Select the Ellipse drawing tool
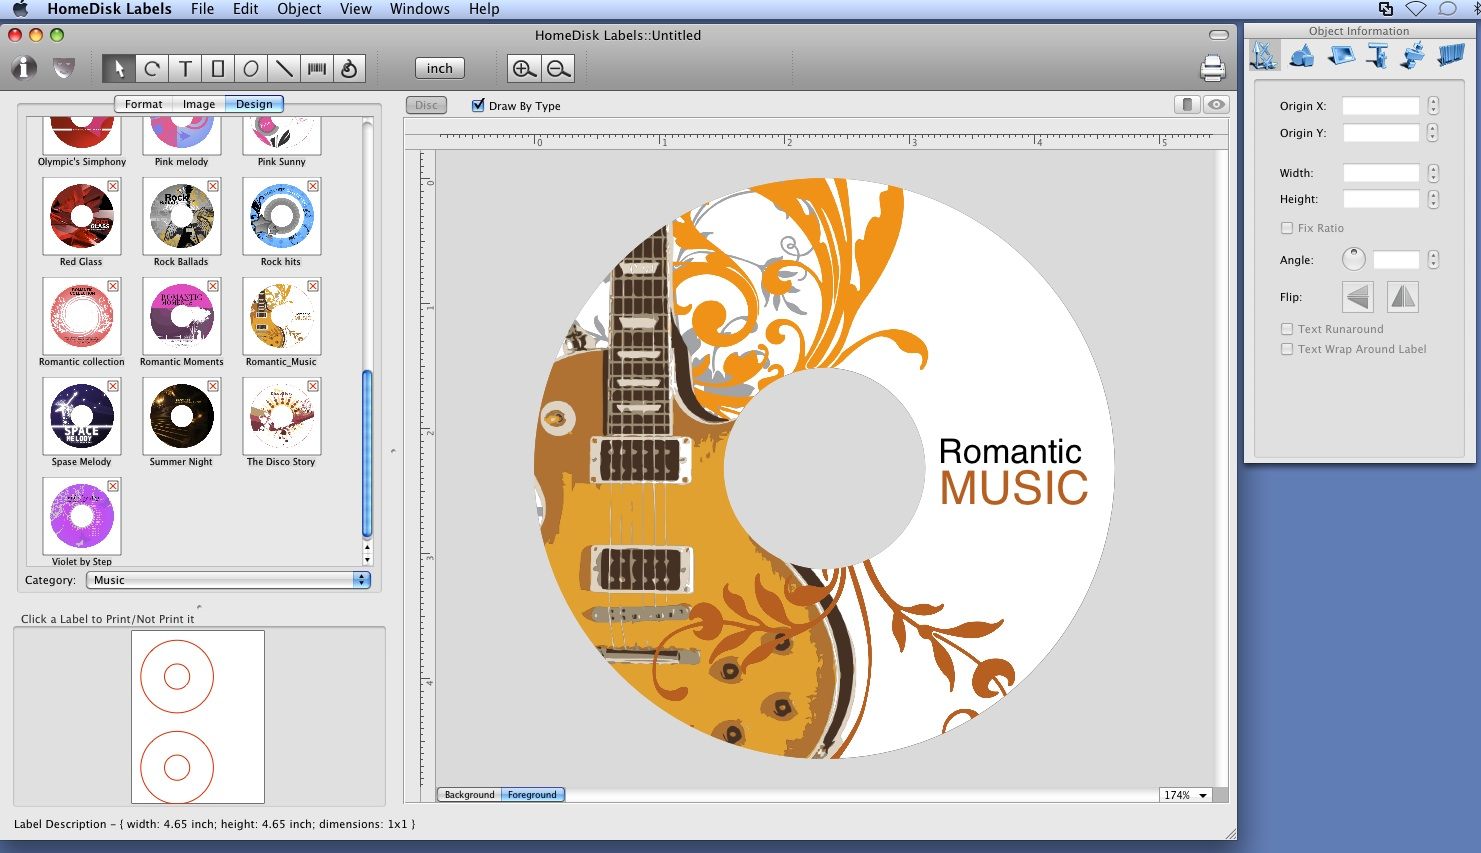1481x853 pixels. click(x=252, y=68)
